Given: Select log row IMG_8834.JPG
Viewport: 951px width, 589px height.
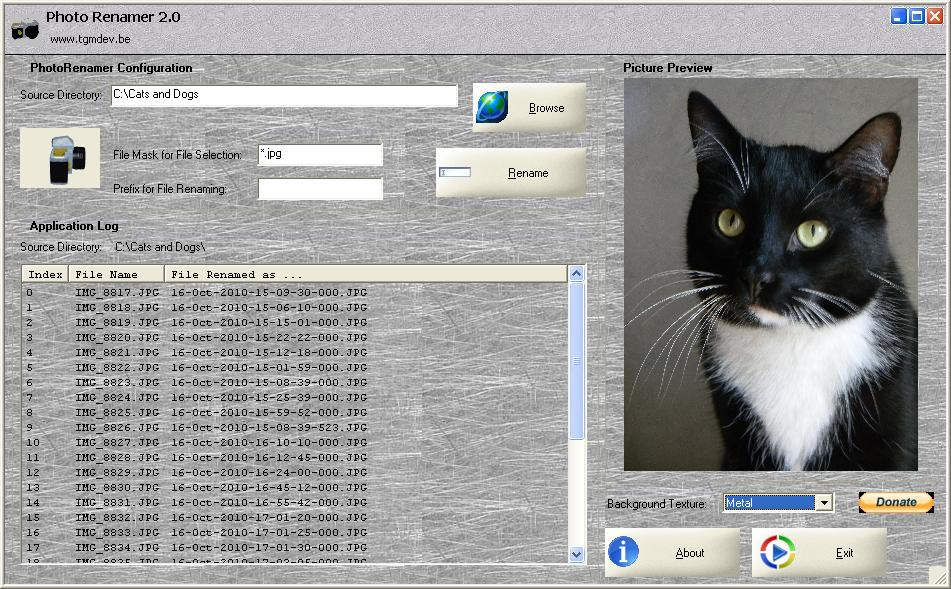Looking at the screenshot, I should pyautogui.click(x=295, y=548).
